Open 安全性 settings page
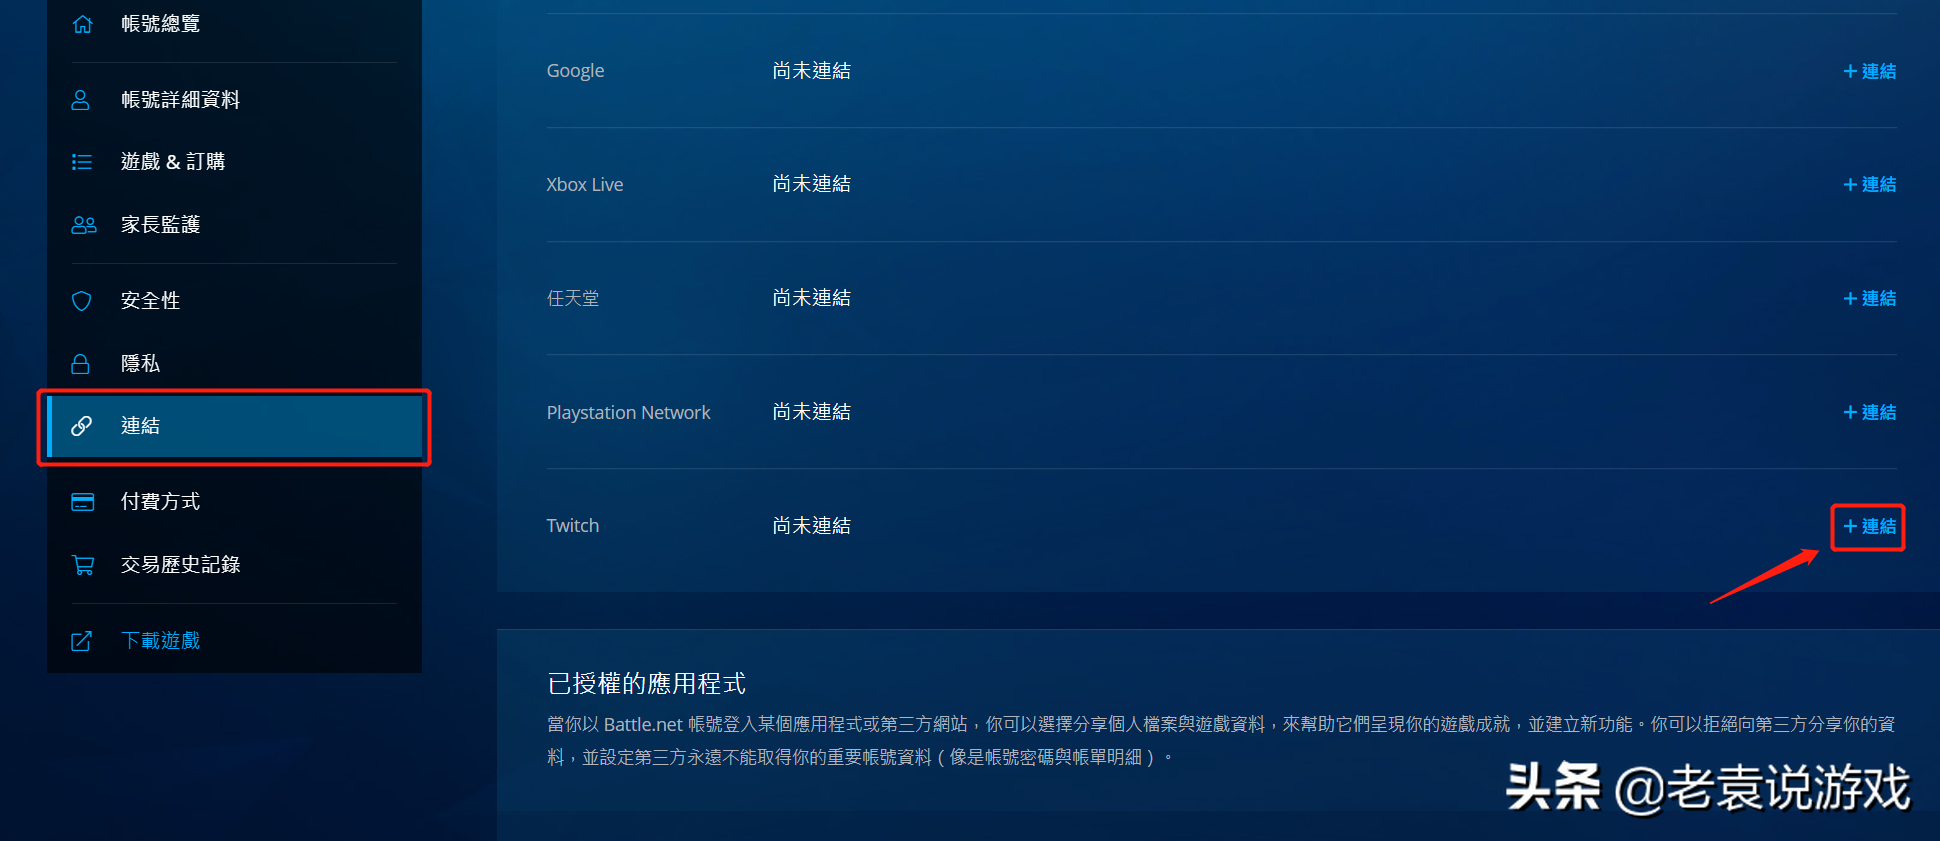This screenshot has height=841, width=1940. coord(150,301)
